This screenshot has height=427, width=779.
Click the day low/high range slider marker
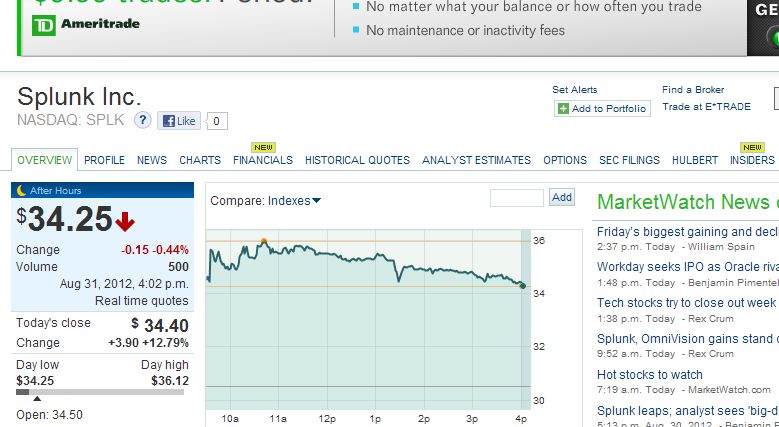37,398
